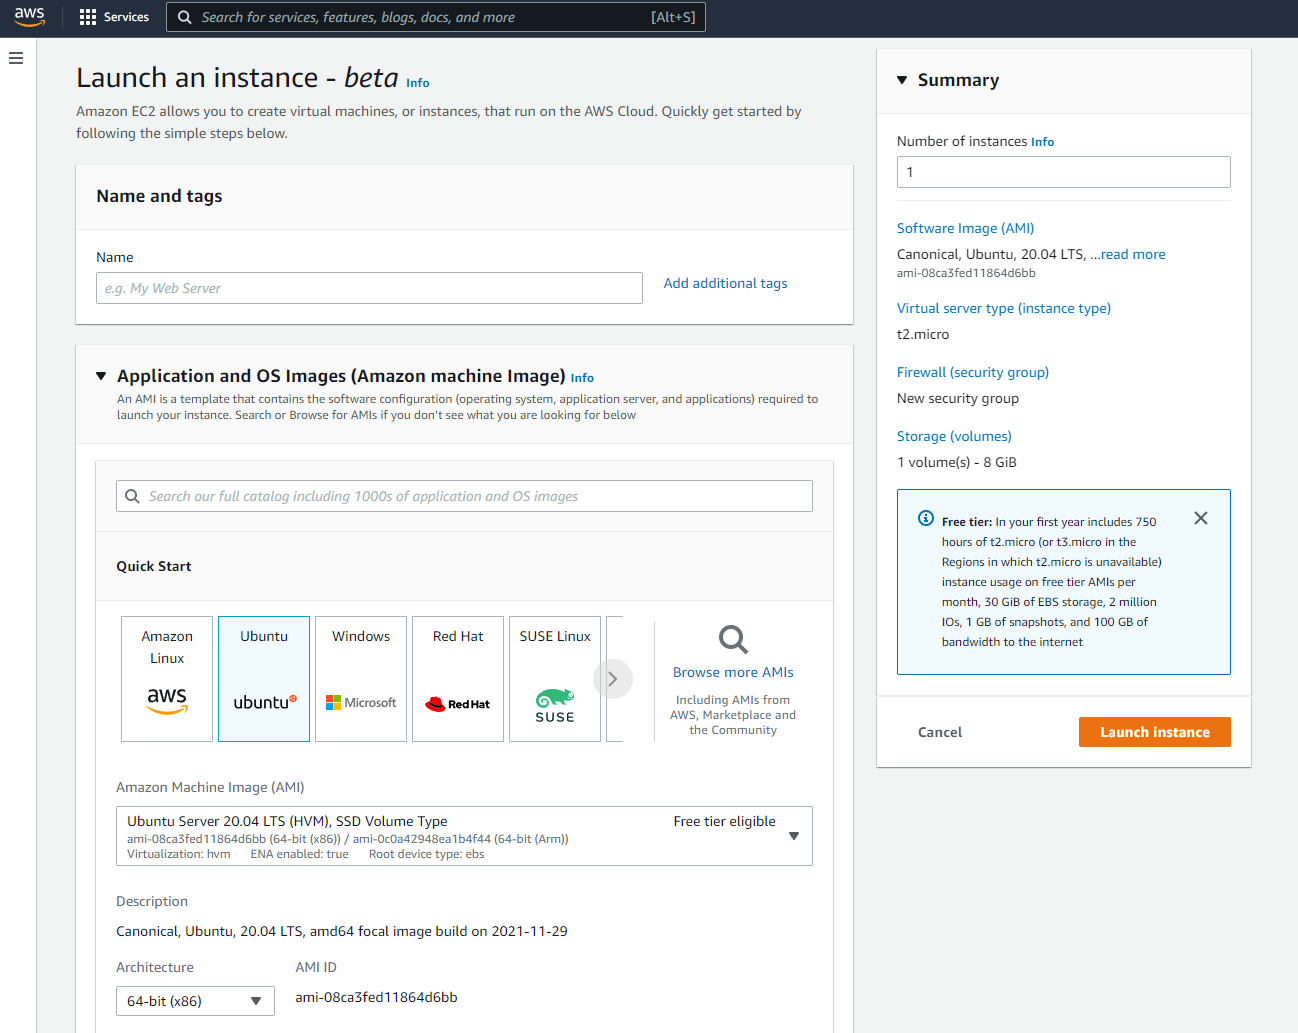Collapse the Summary panel
The height and width of the screenshot is (1033, 1298).
pyautogui.click(x=902, y=80)
